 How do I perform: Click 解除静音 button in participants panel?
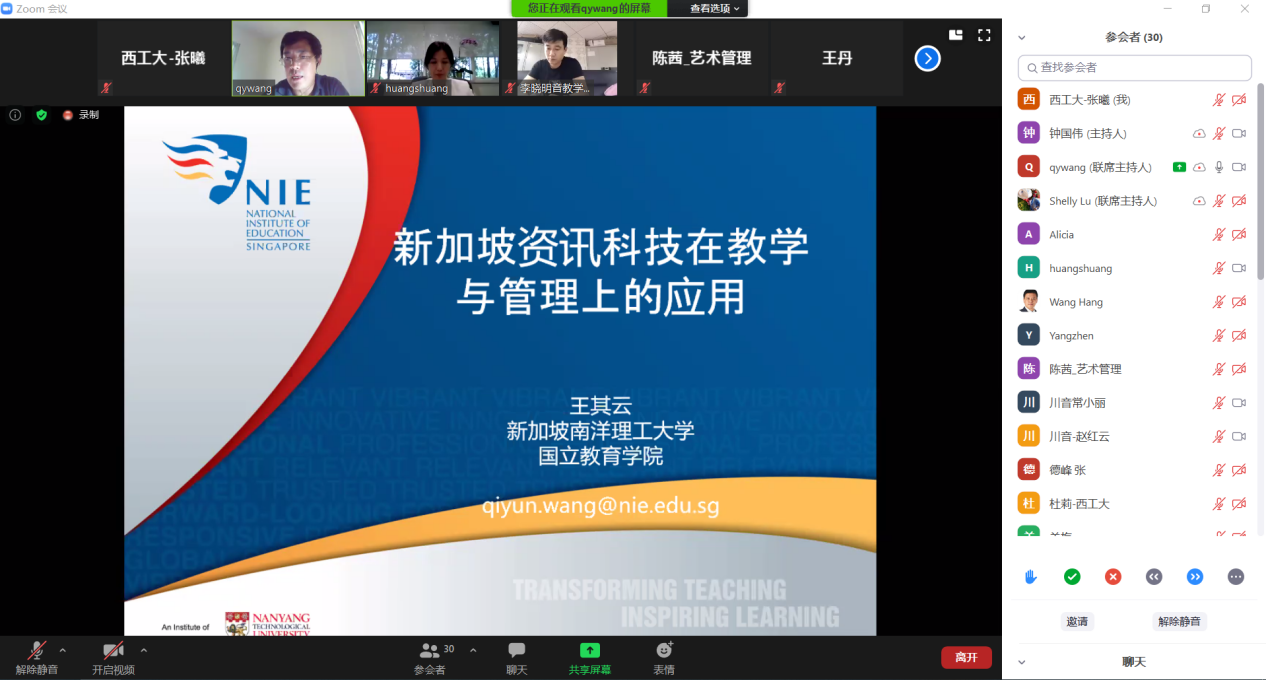1180,621
